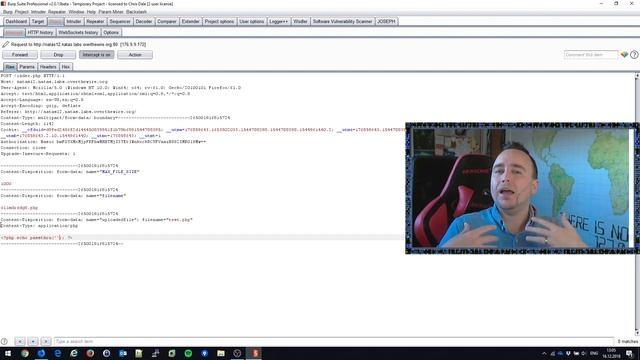This screenshot has height=360, width=640.
Task: Open the JOSEPH tab
Action: point(386,22)
